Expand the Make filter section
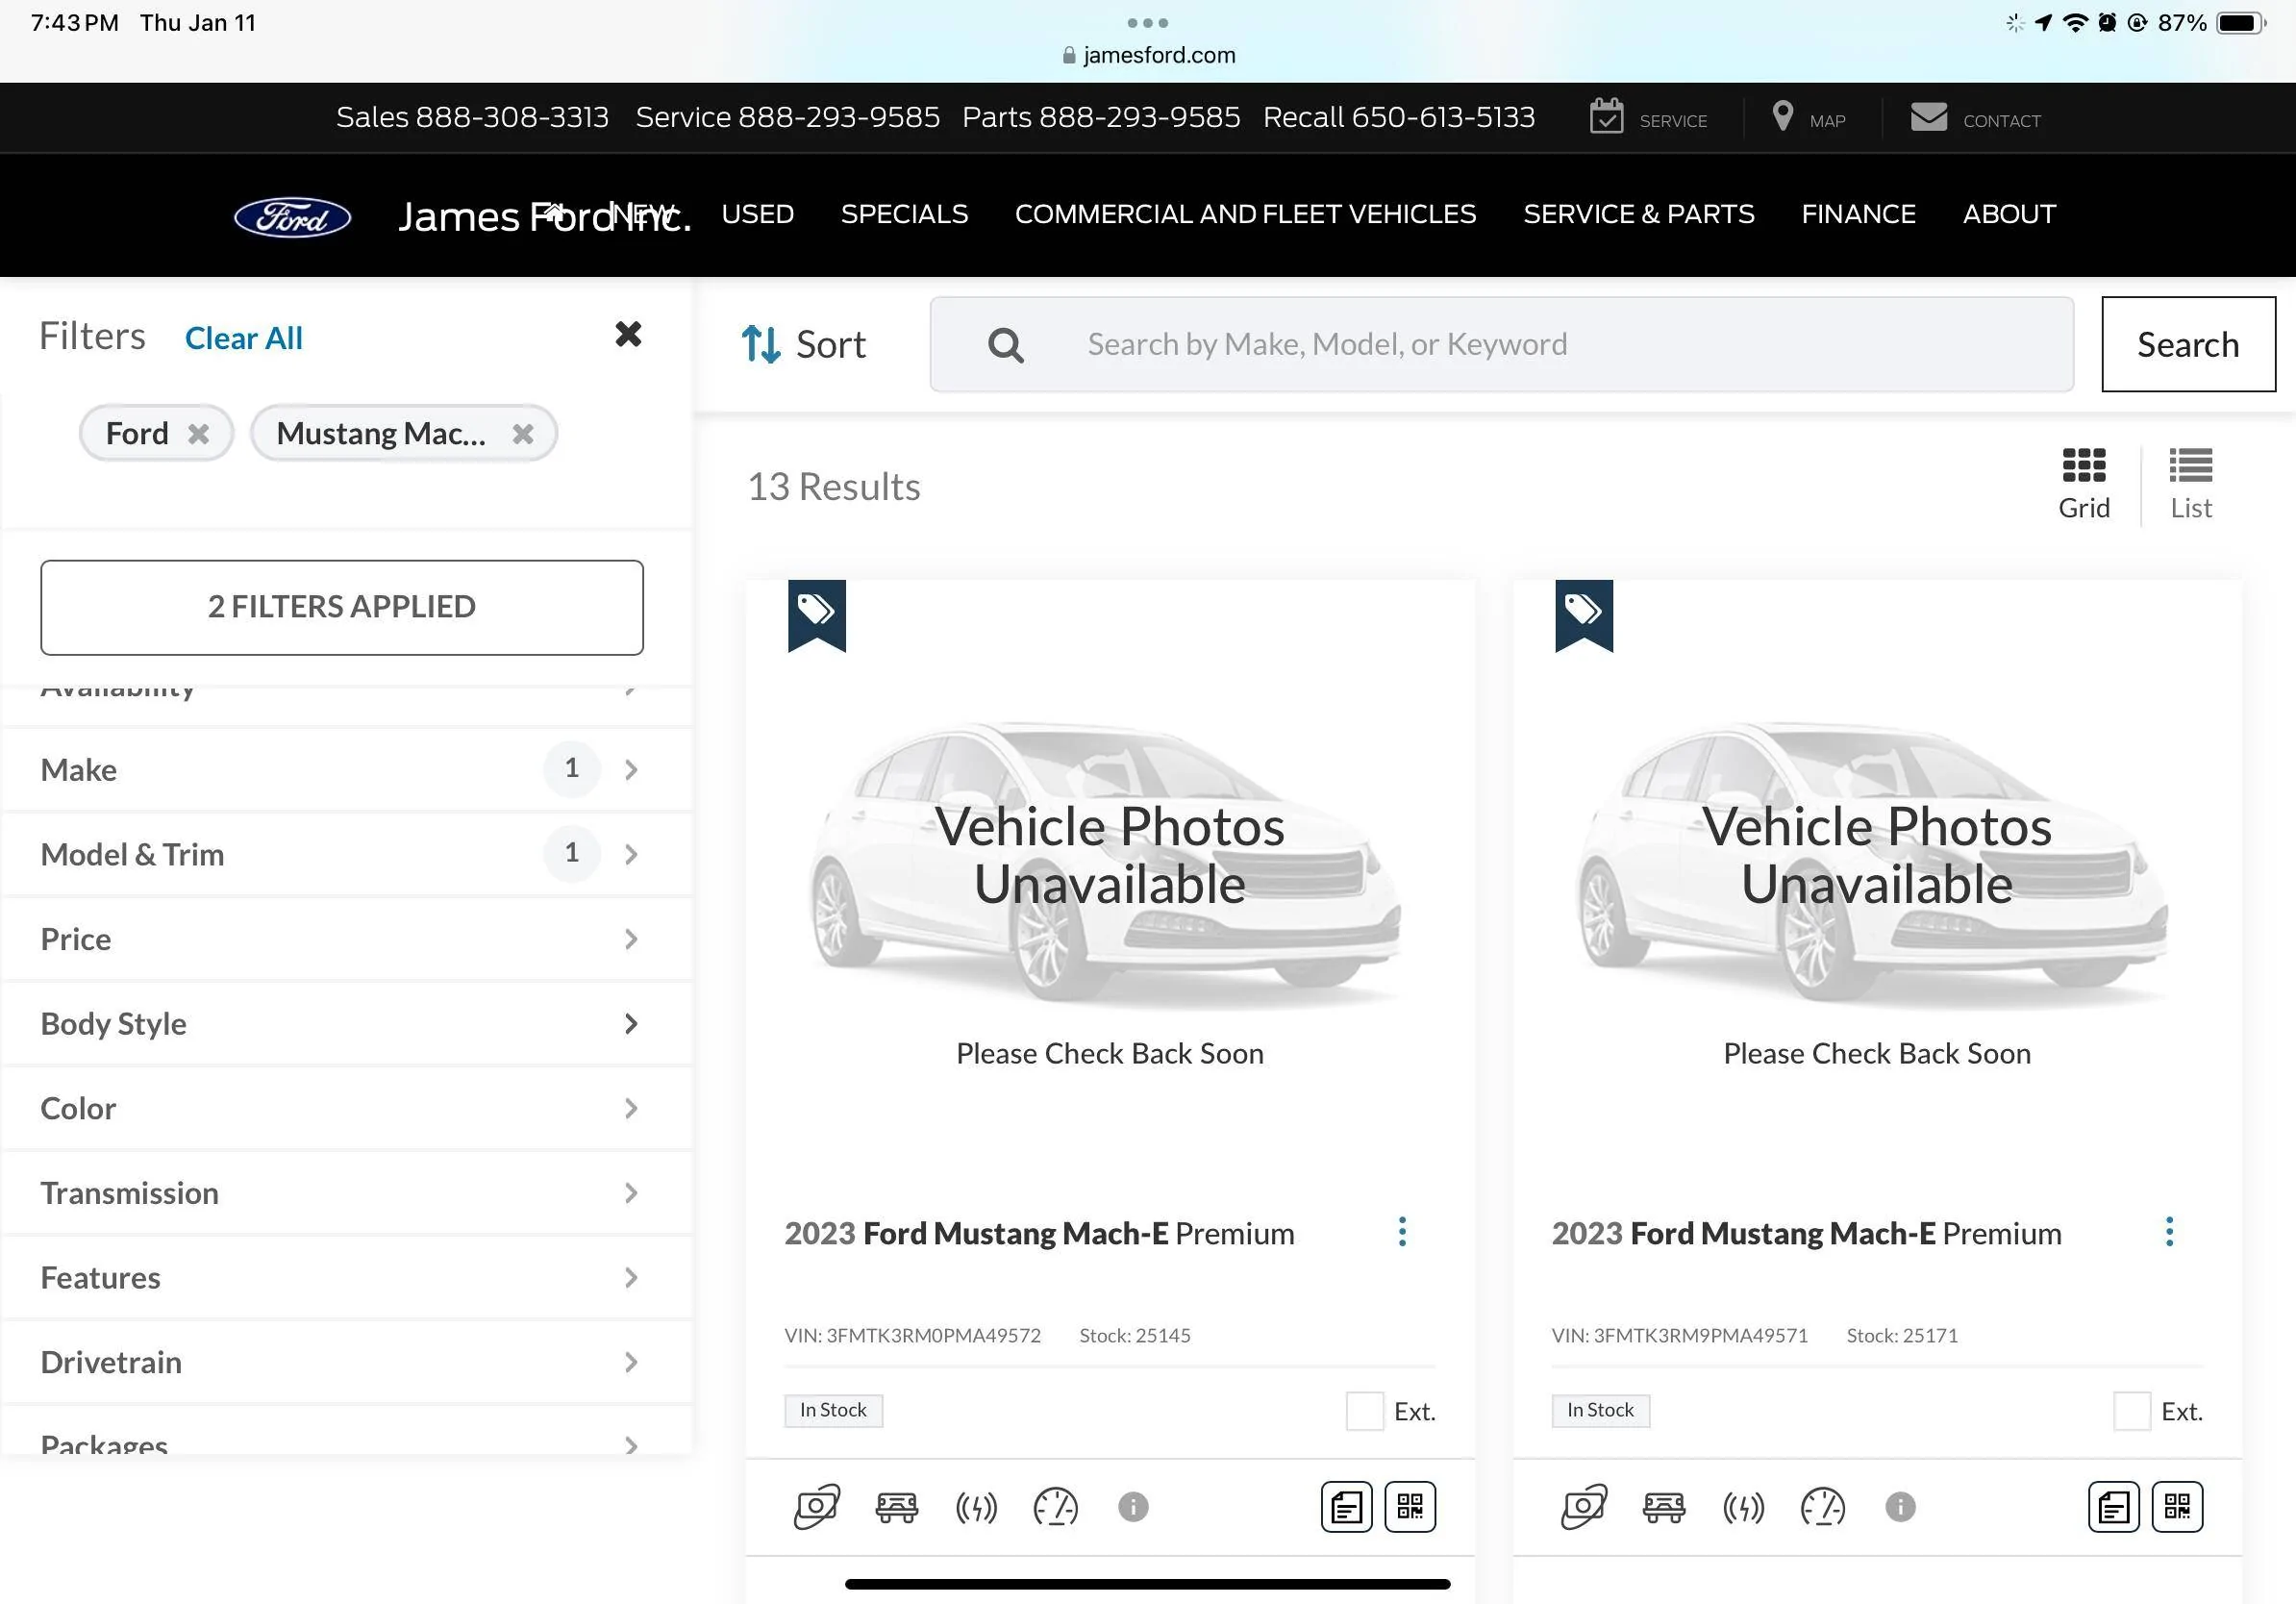The height and width of the screenshot is (1604, 2296). coord(346,769)
